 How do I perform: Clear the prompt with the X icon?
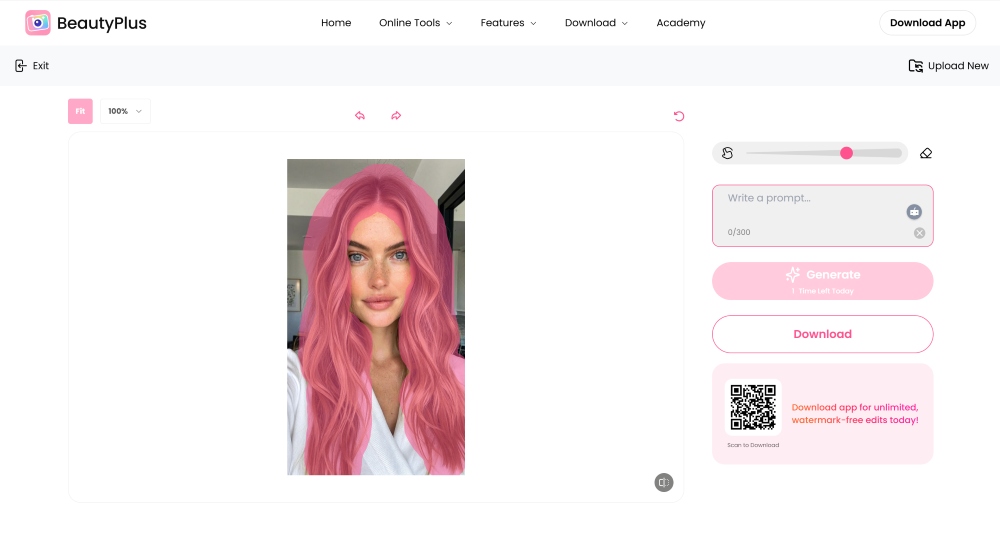click(919, 233)
